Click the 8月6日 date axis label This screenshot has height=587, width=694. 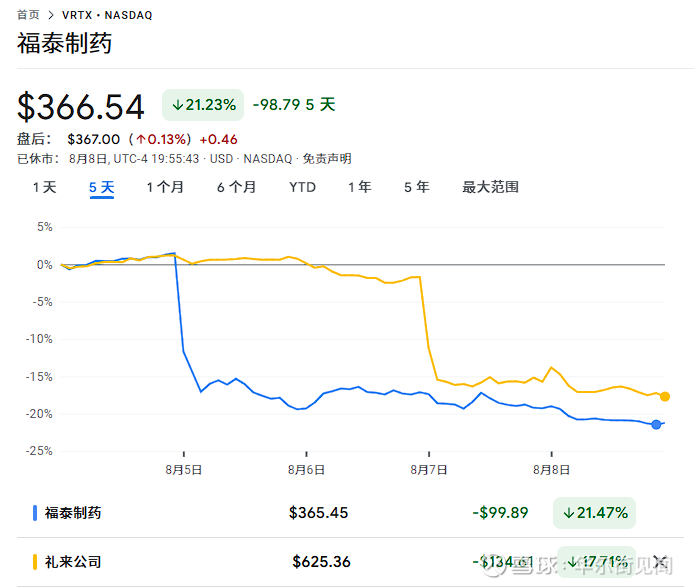(306, 470)
